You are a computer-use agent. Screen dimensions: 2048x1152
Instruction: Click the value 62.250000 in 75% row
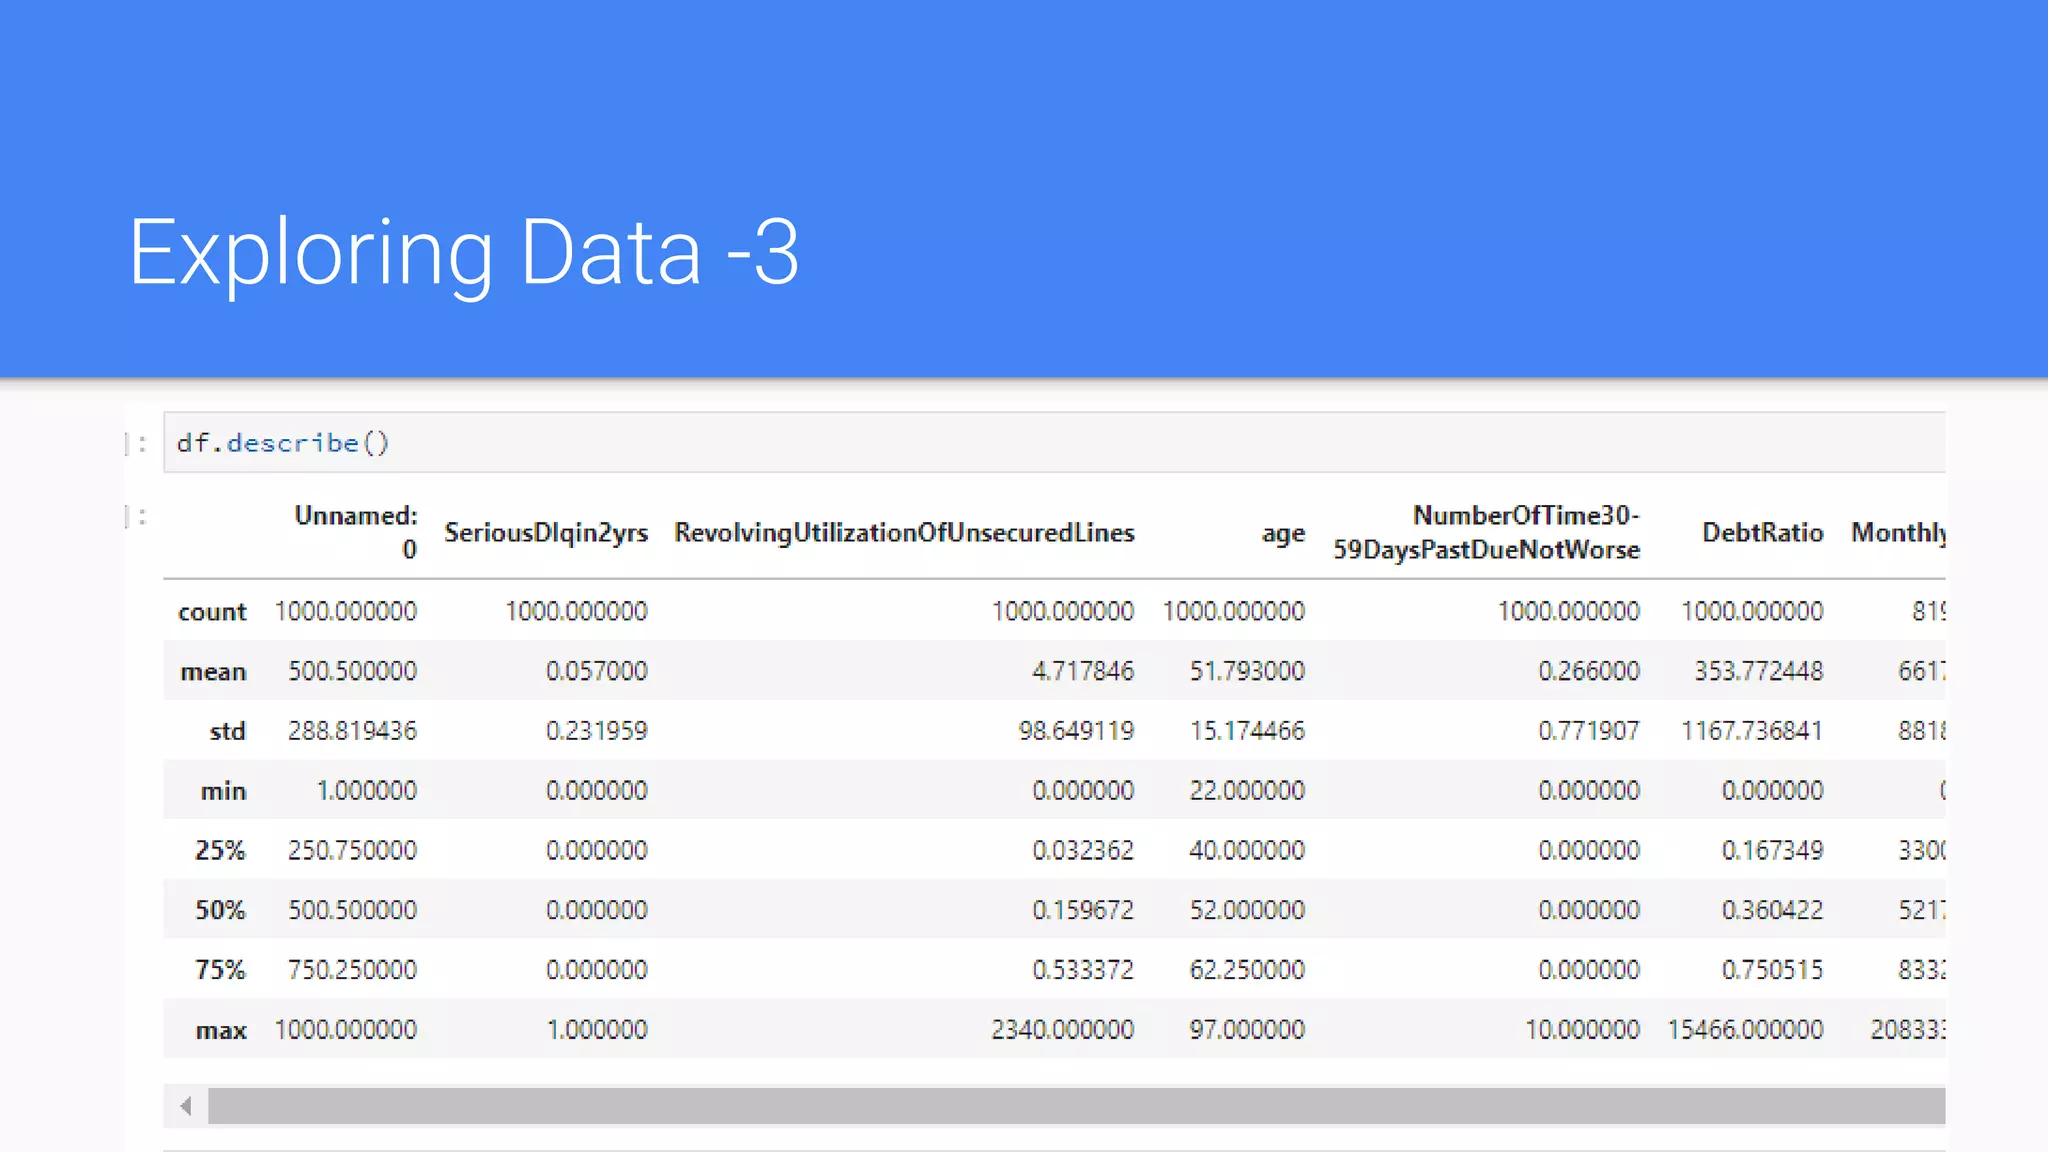click(x=1247, y=969)
